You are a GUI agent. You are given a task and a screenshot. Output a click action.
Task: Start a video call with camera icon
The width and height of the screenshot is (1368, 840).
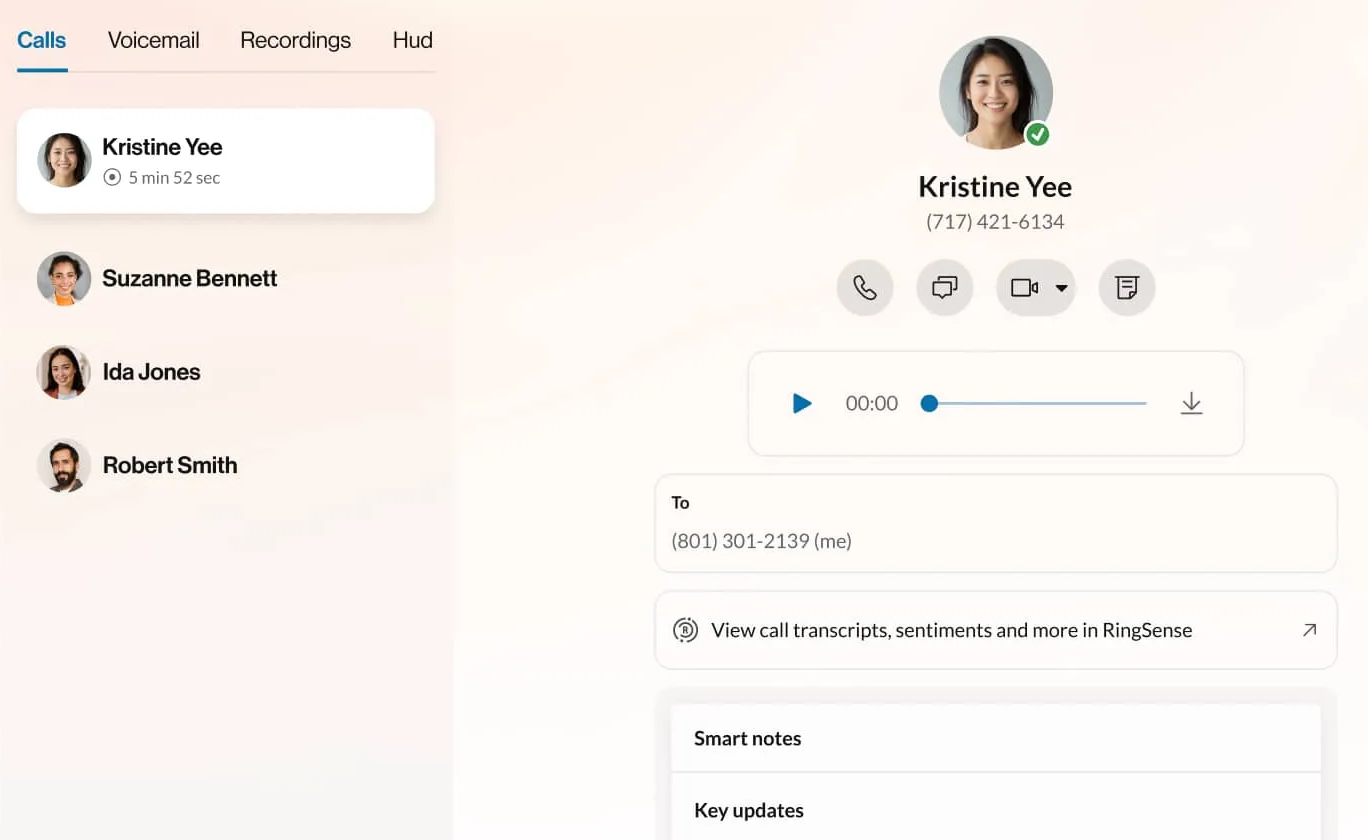[1024, 288]
